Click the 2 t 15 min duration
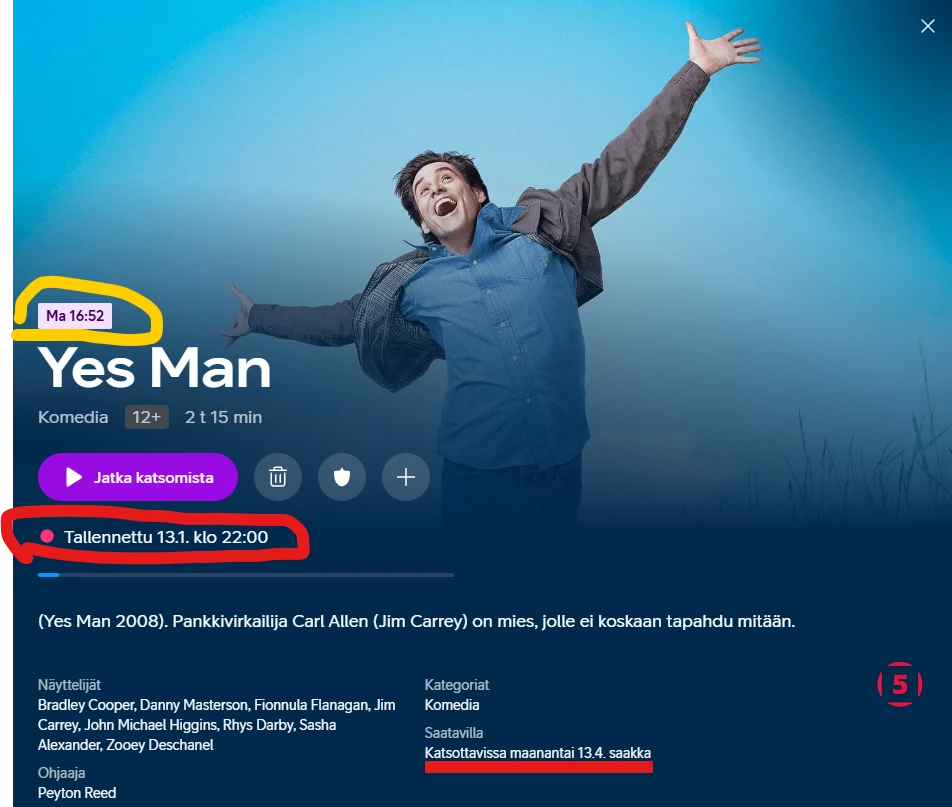The height and width of the screenshot is (807, 952). click(223, 417)
